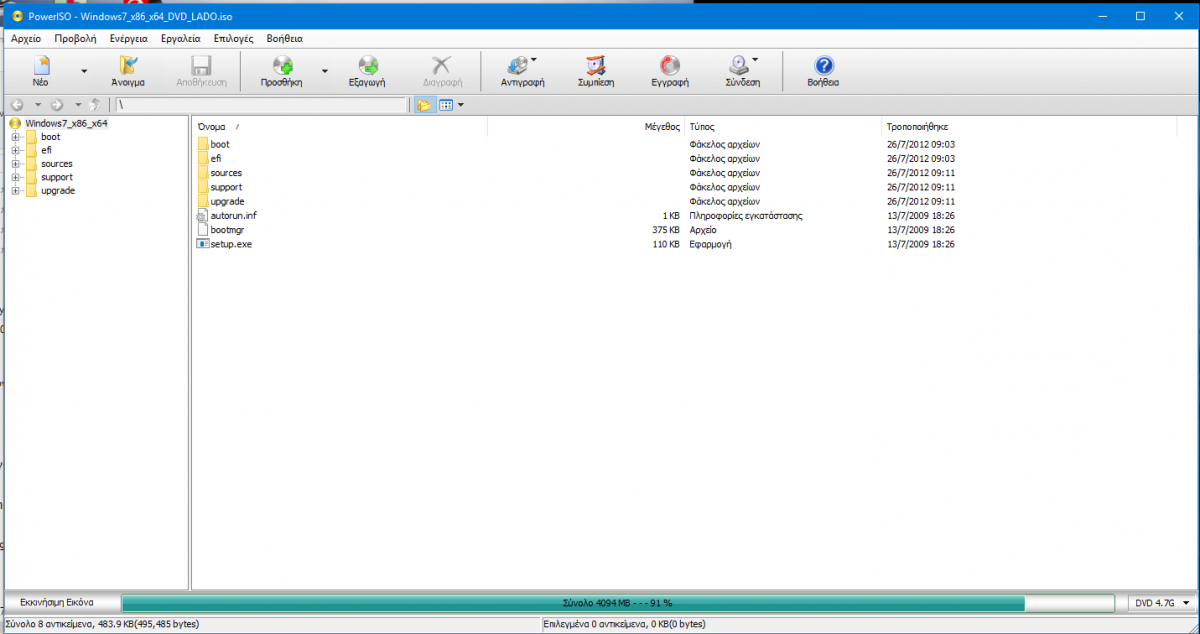Select the boot folder icon in file list
The image size is (1200, 634).
point(203,145)
